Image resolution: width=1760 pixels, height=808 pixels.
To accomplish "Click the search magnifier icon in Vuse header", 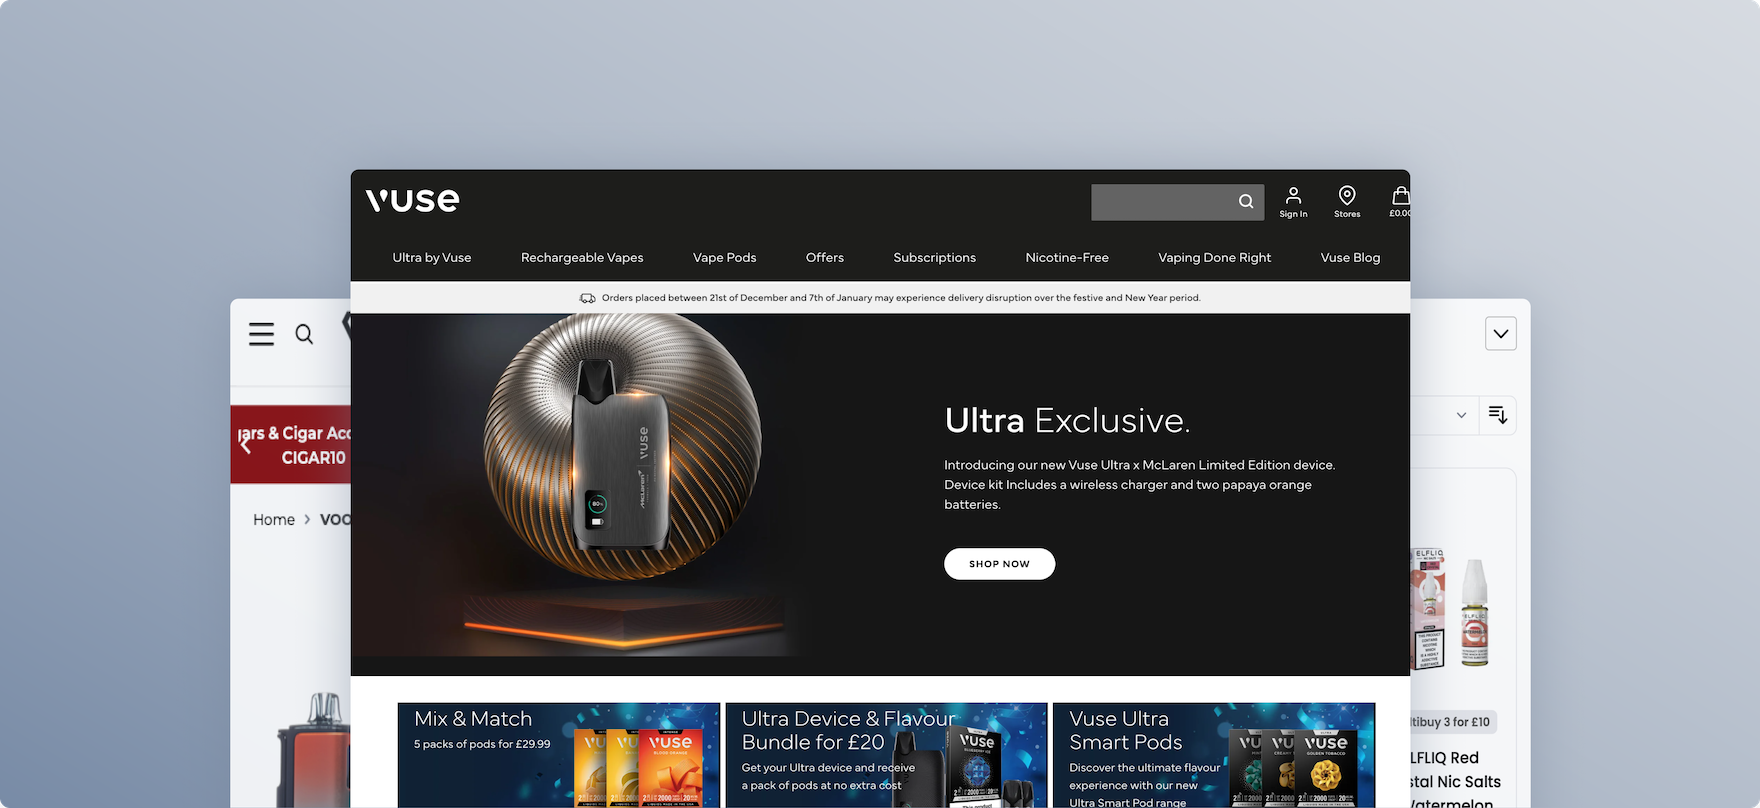I will (1245, 202).
